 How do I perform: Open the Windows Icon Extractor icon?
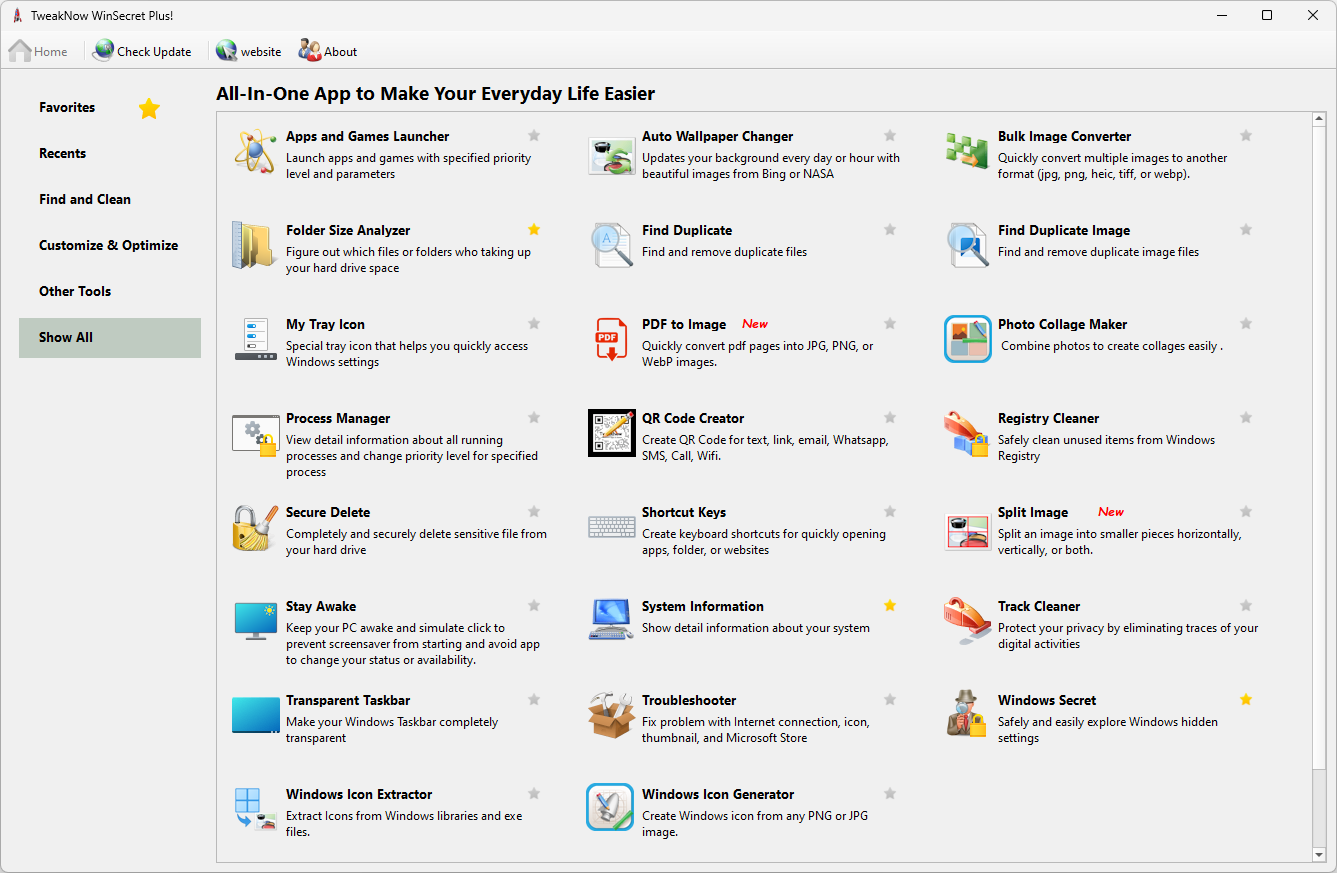(x=255, y=809)
